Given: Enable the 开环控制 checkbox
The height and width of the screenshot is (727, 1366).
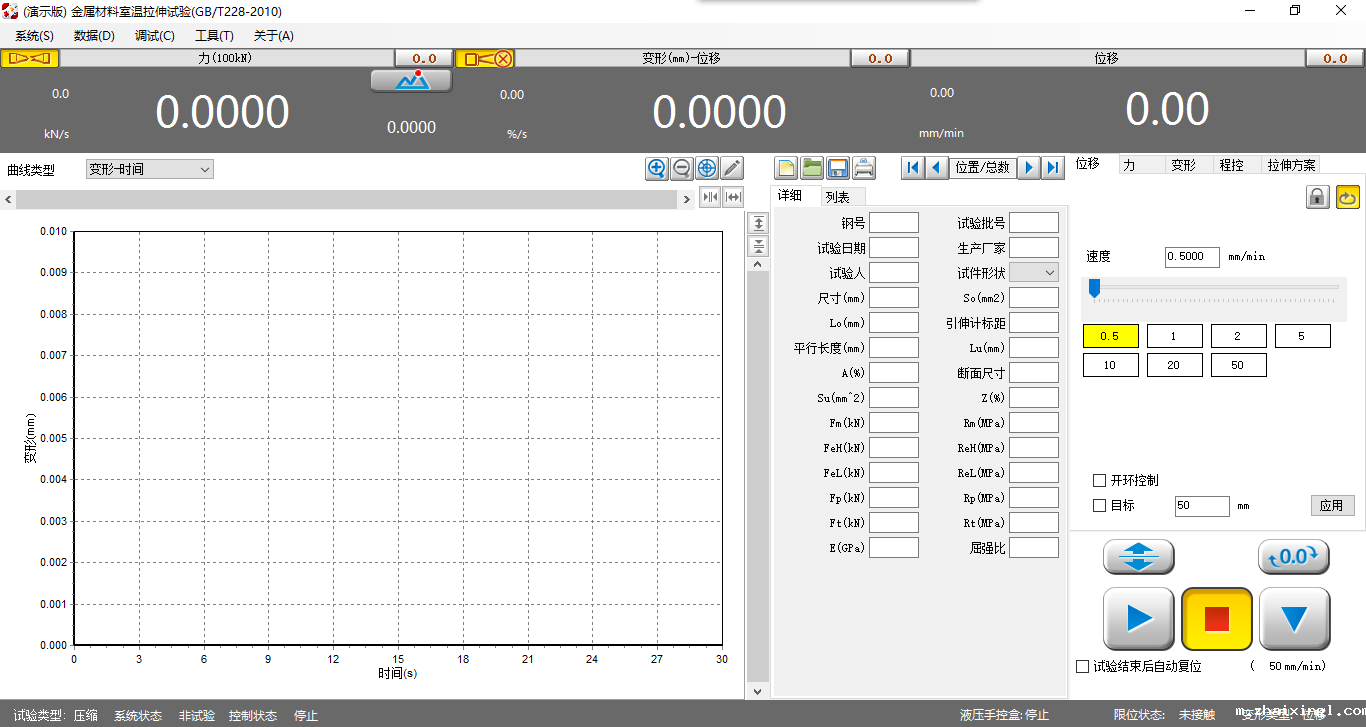Looking at the screenshot, I should click(1100, 481).
